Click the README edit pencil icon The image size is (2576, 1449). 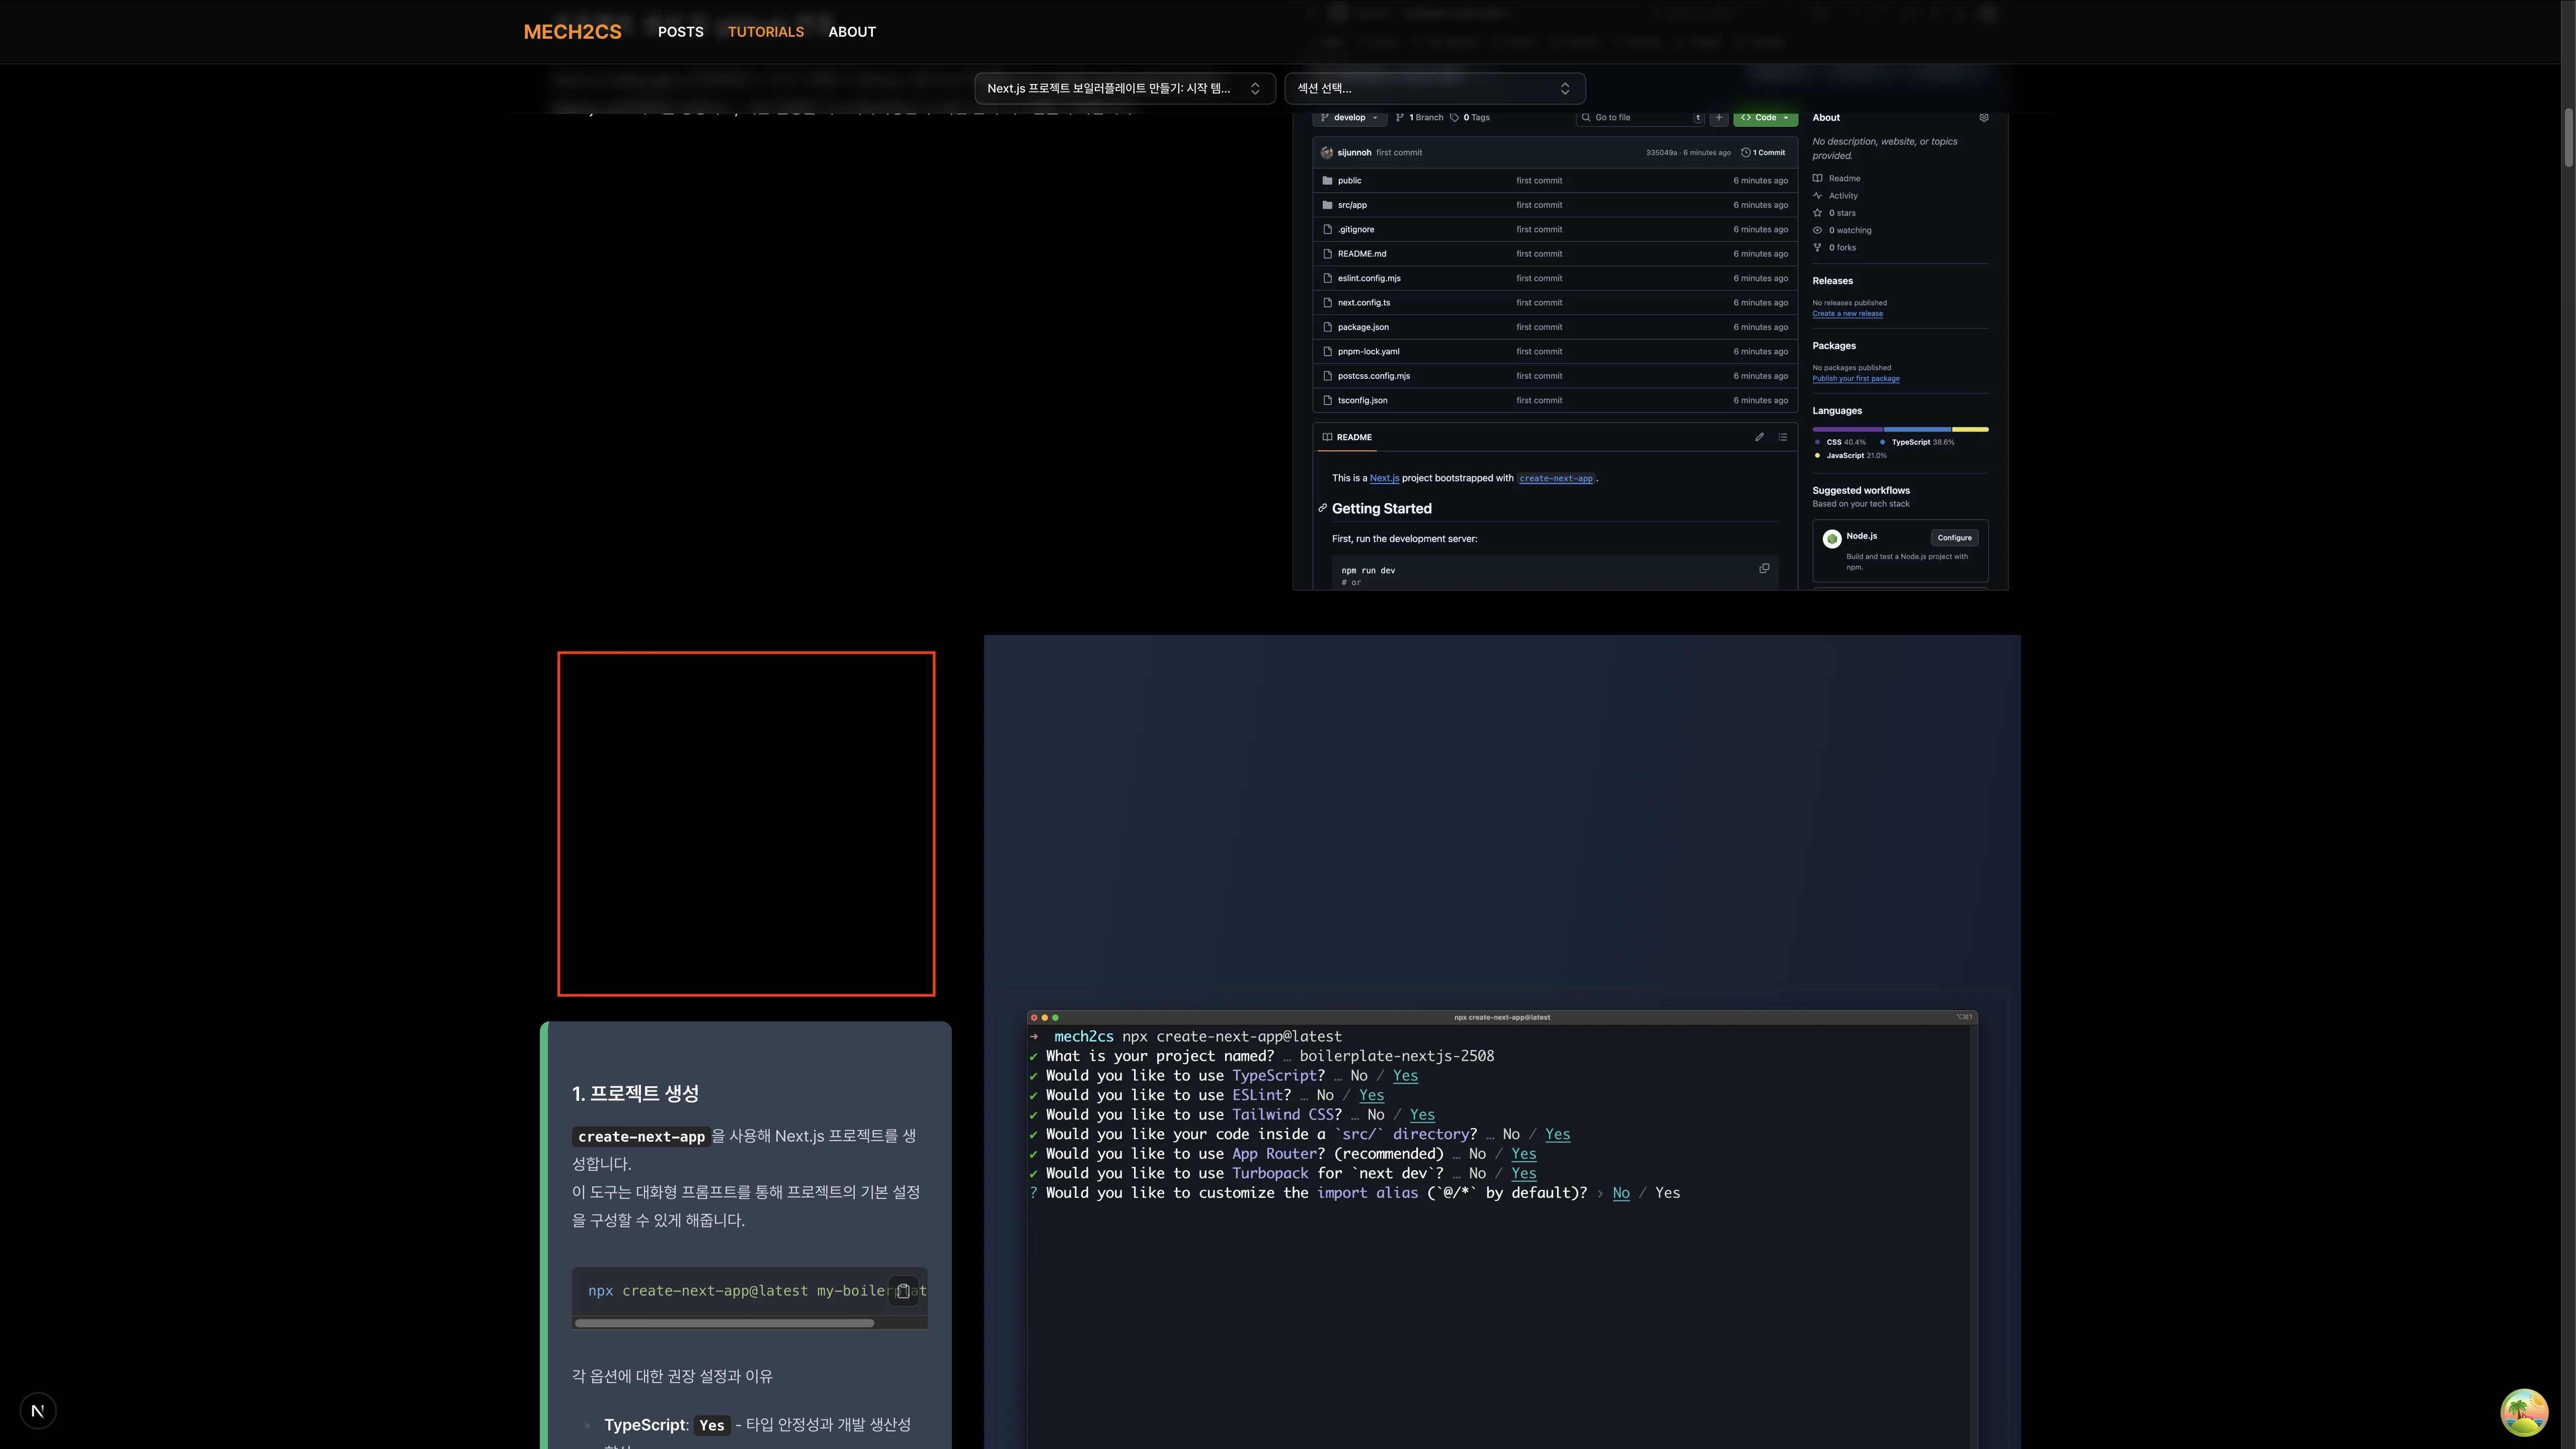[1759, 437]
